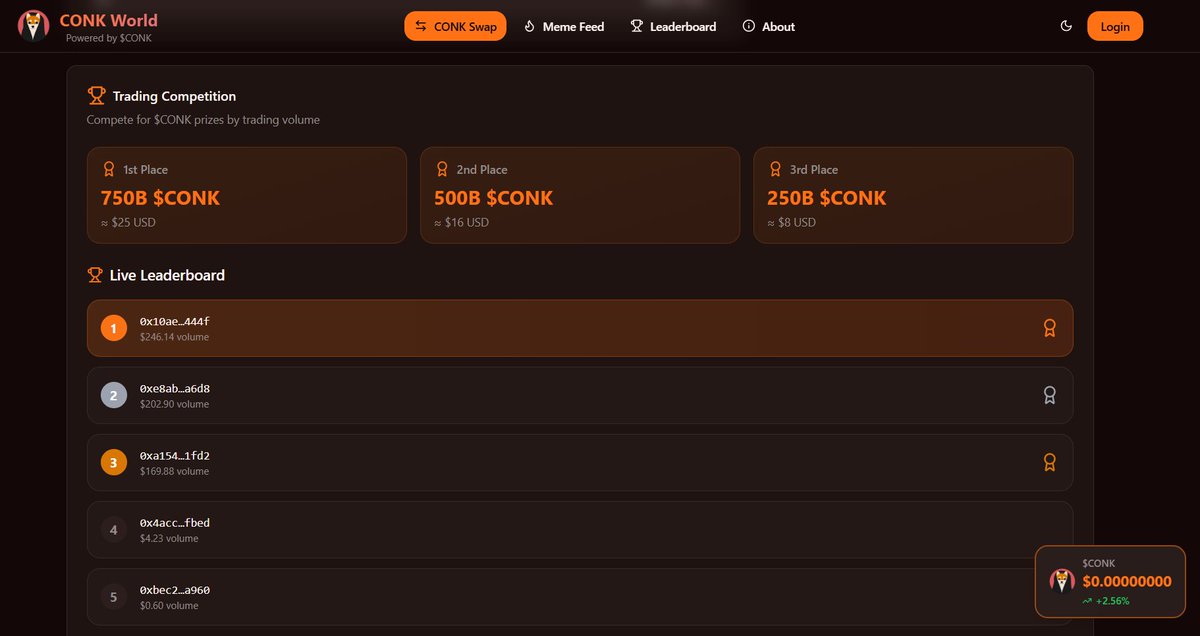Screen dimensions: 1200x636
Task: Click rank 2 silver badge
Action: (x=114, y=395)
